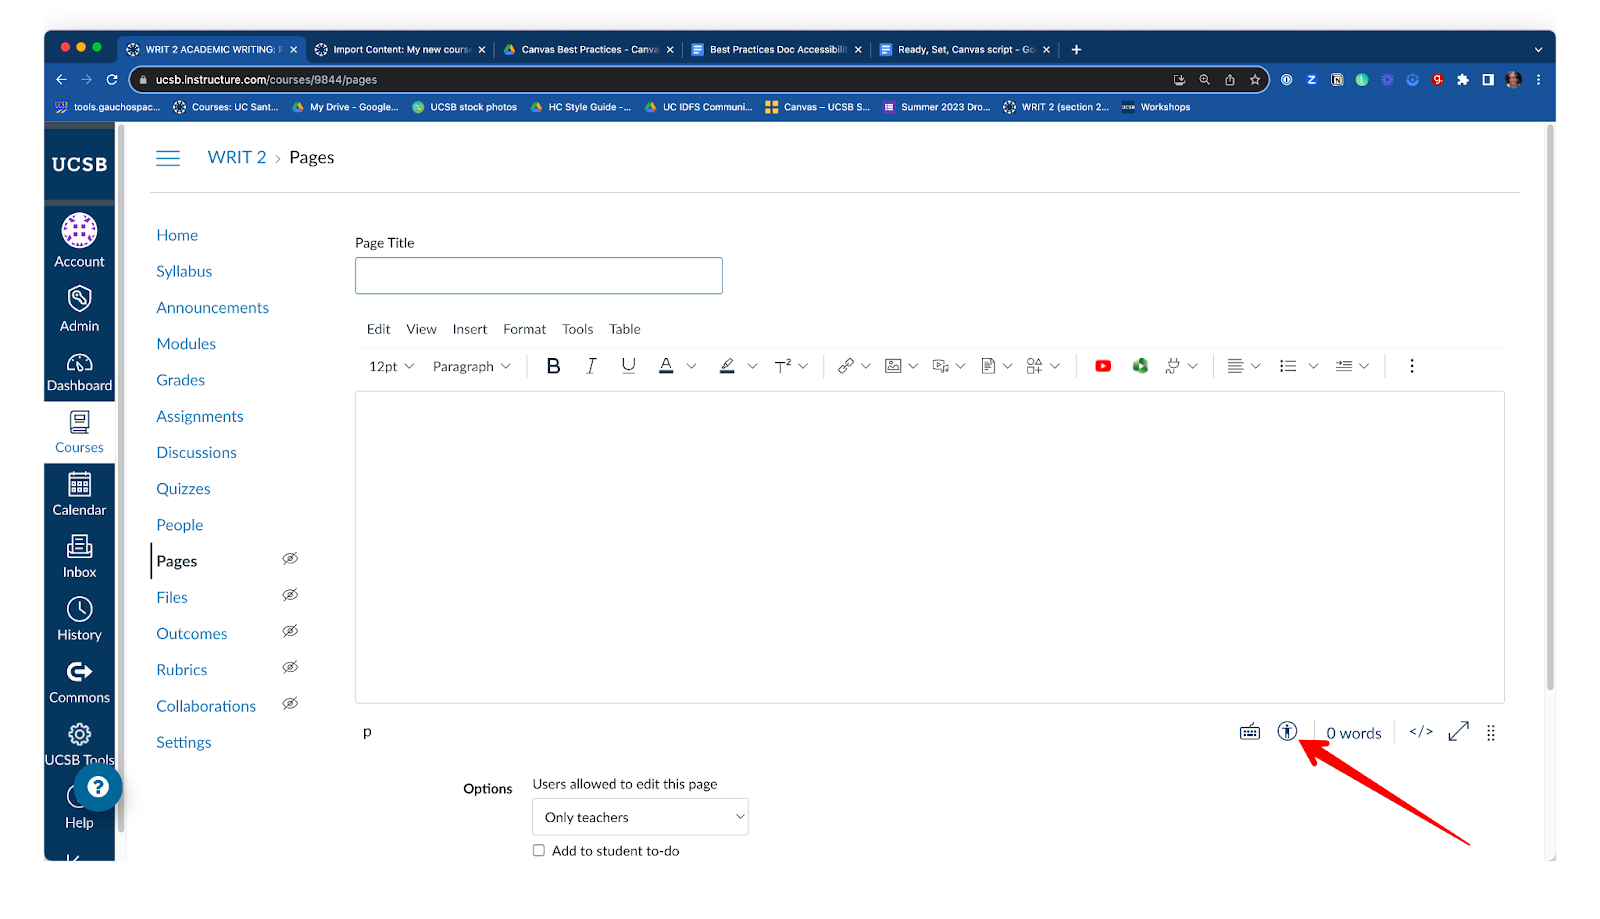
Task: Open Only teachers edit permission dropdown
Action: [x=640, y=817]
